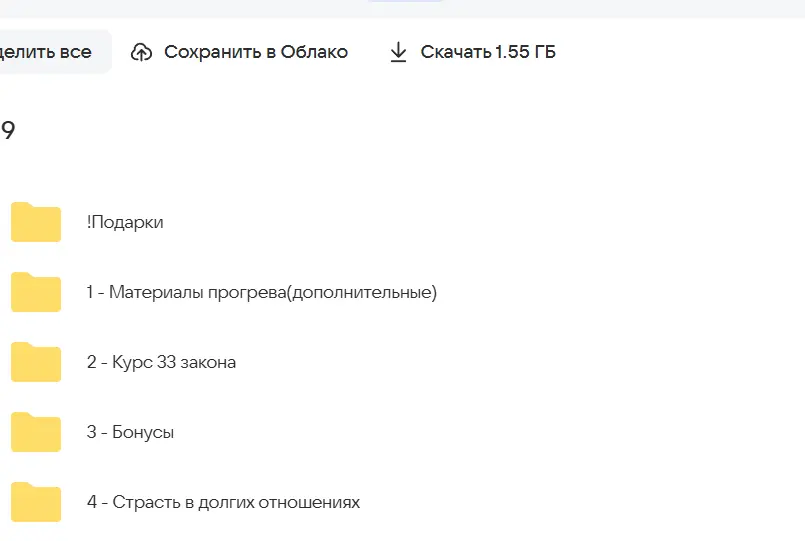The height and width of the screenshot is (541, 805).
Task: Click the download arrow icon
Action: (398, 52)
